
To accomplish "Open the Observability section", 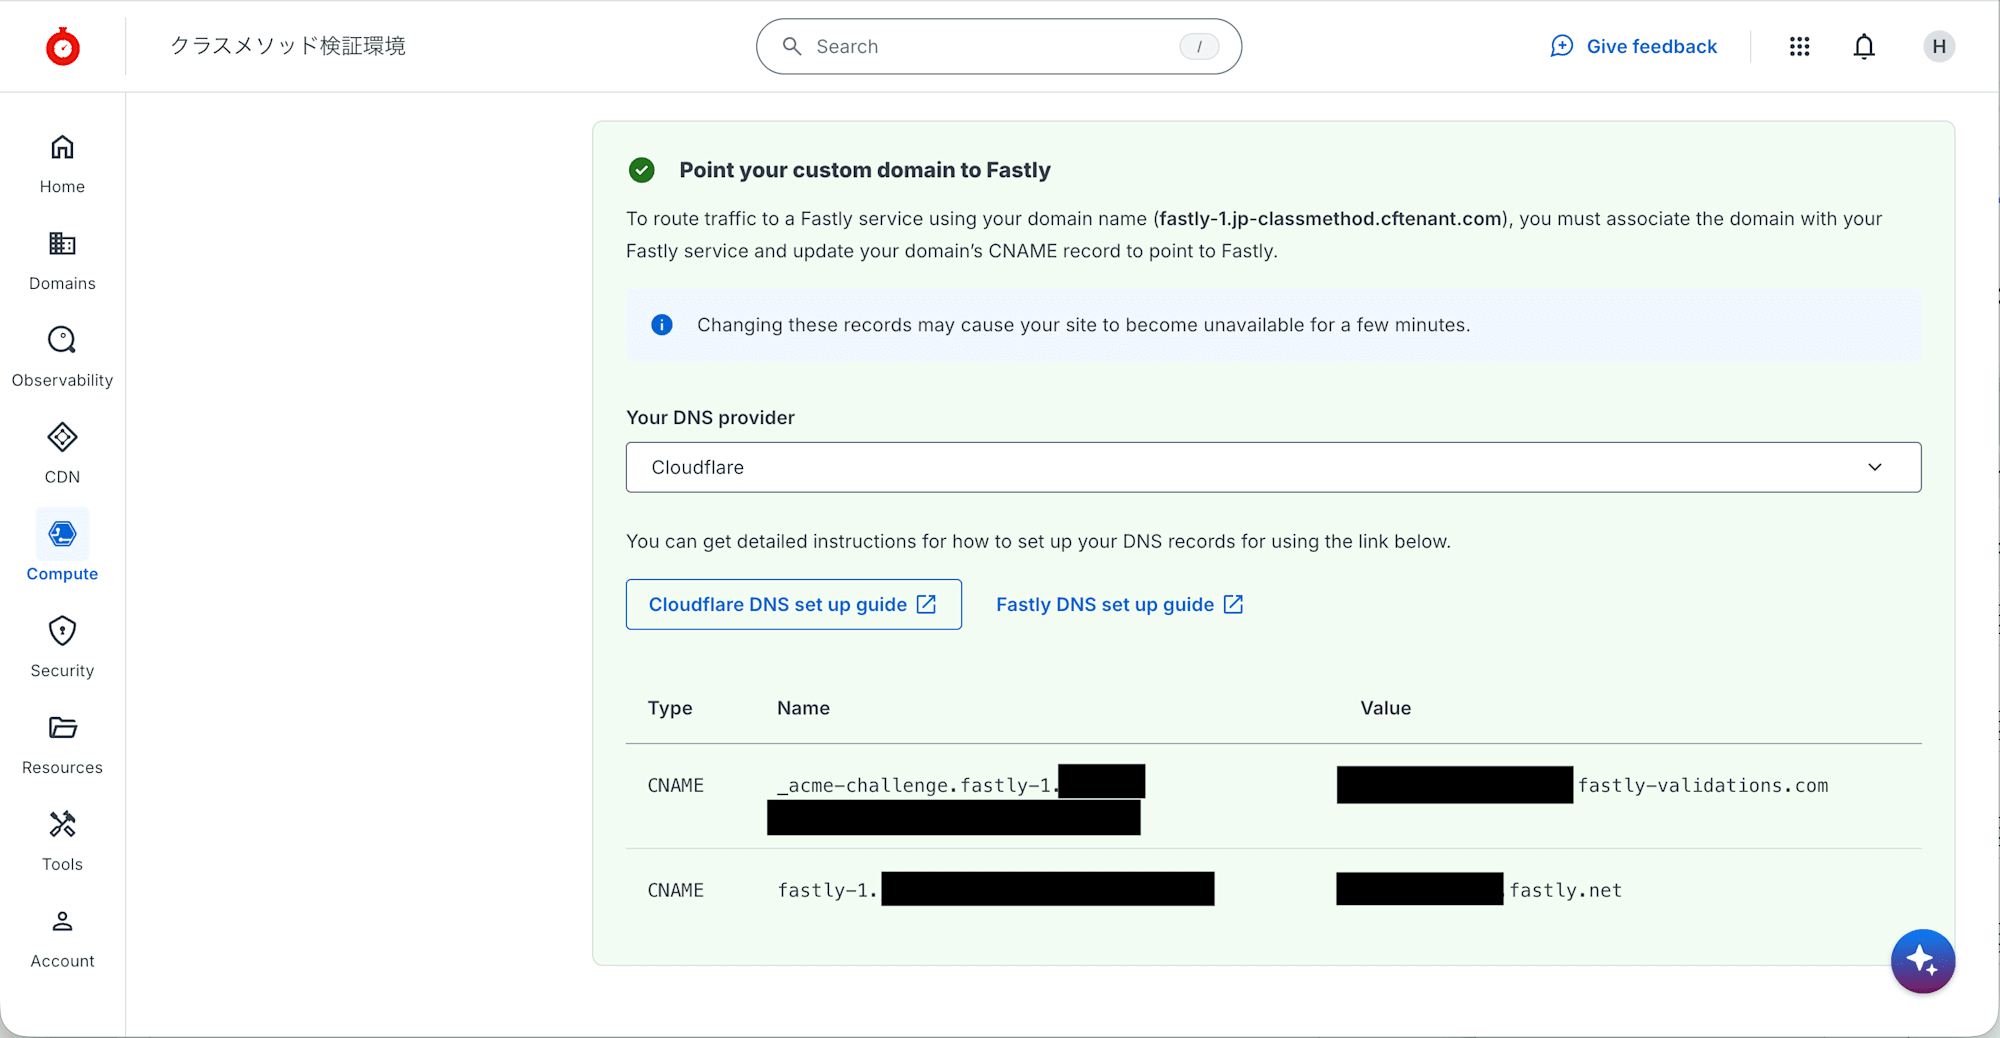I will click(x=62, y=357).
